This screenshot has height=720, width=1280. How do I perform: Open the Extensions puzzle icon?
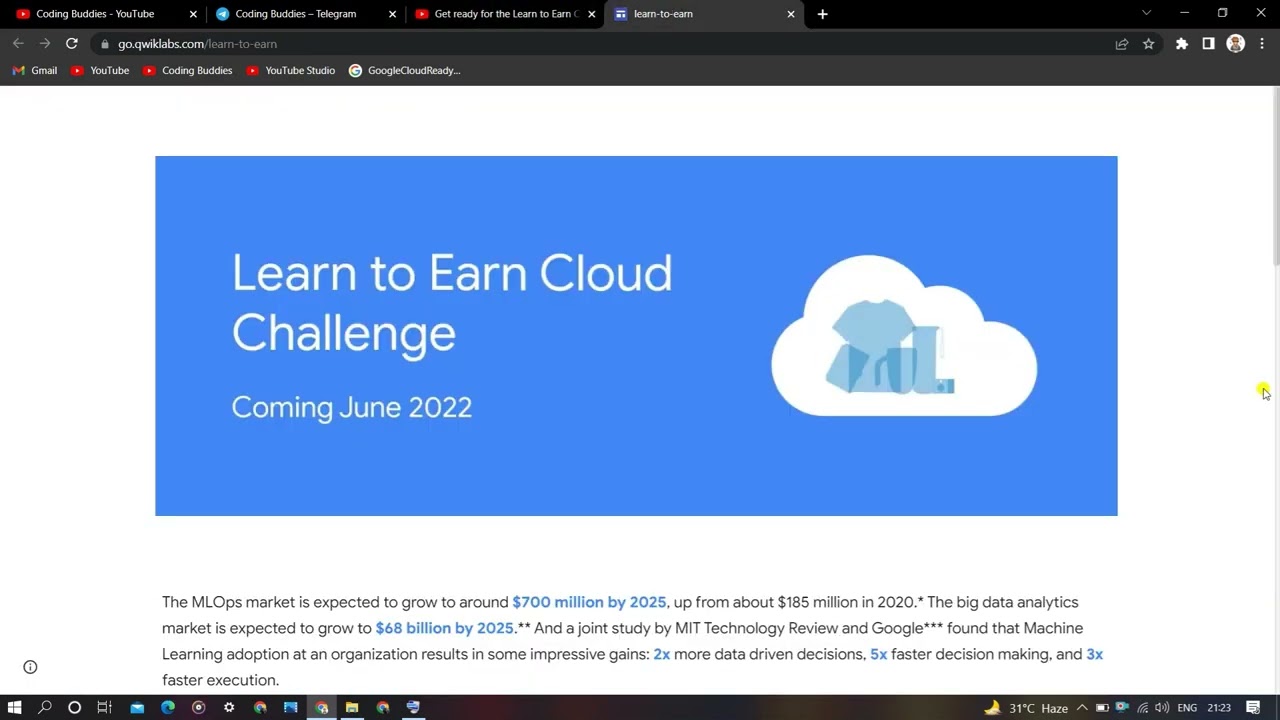click(1182, 44)
